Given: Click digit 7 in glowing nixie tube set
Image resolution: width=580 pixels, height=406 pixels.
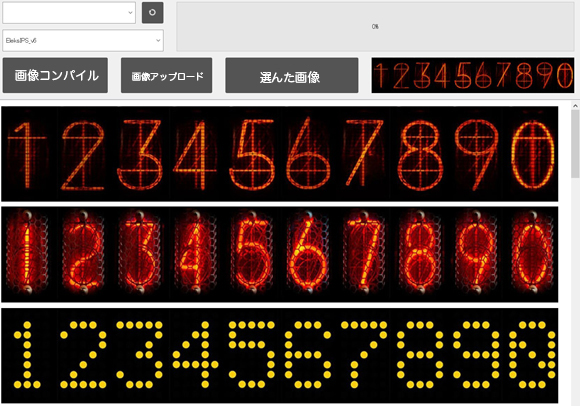Looking at the screenshot, I should [365, 254].
